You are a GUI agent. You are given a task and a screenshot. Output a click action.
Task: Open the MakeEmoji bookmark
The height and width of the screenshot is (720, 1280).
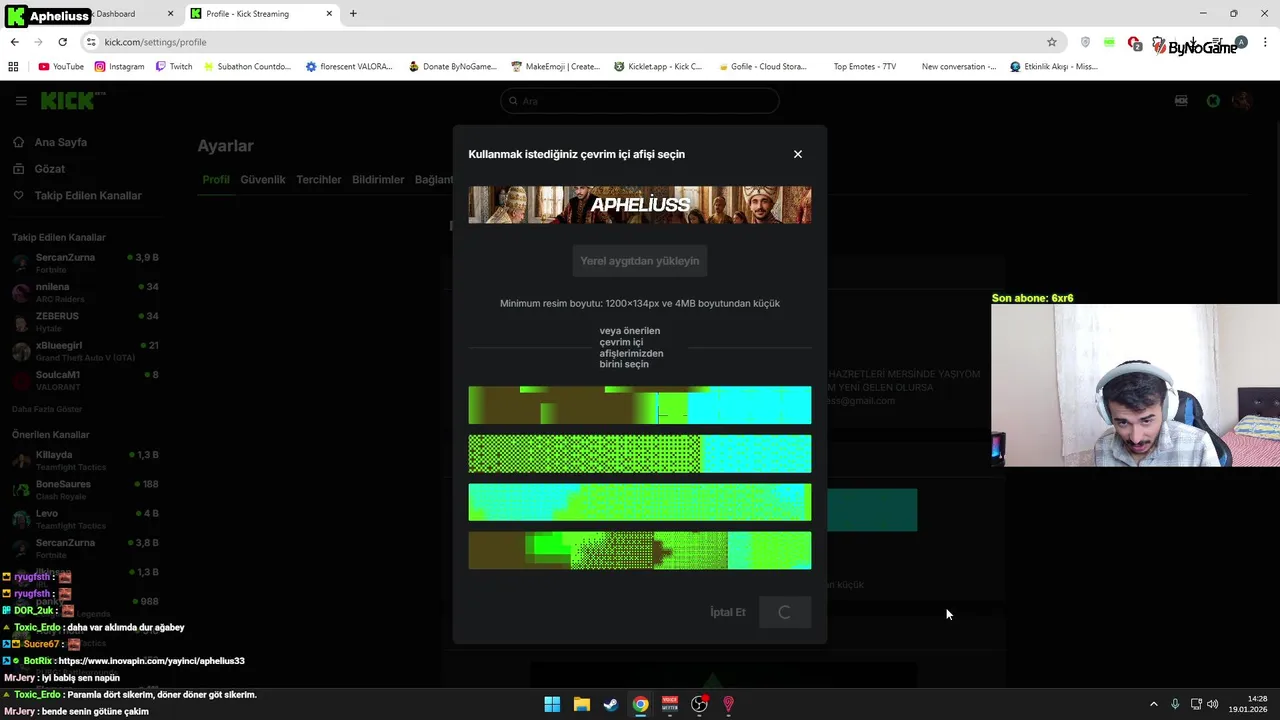556,67
